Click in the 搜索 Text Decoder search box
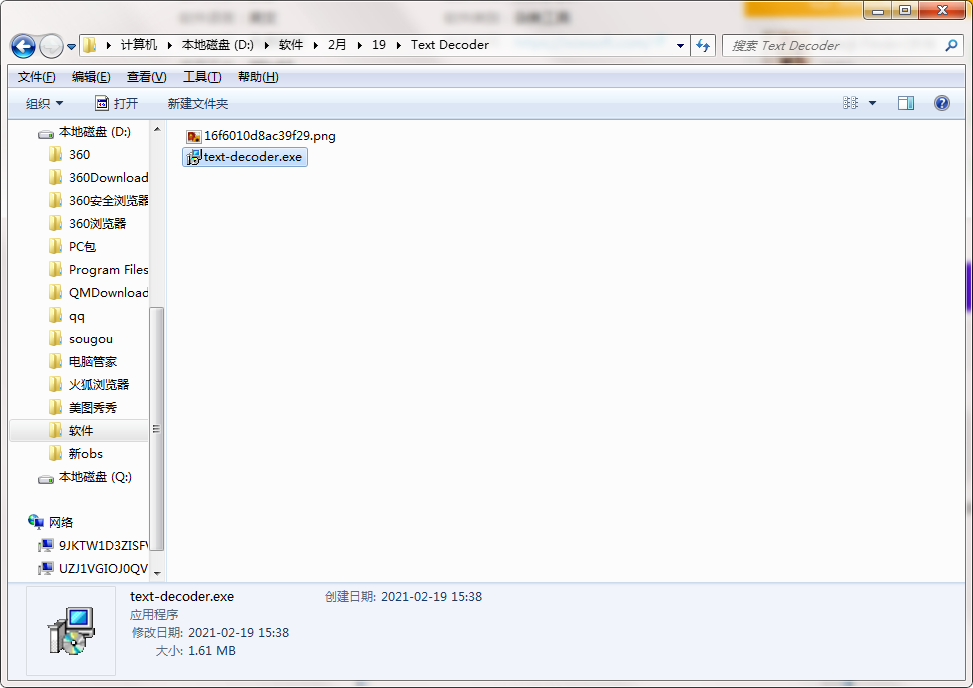 pos(830,45)
